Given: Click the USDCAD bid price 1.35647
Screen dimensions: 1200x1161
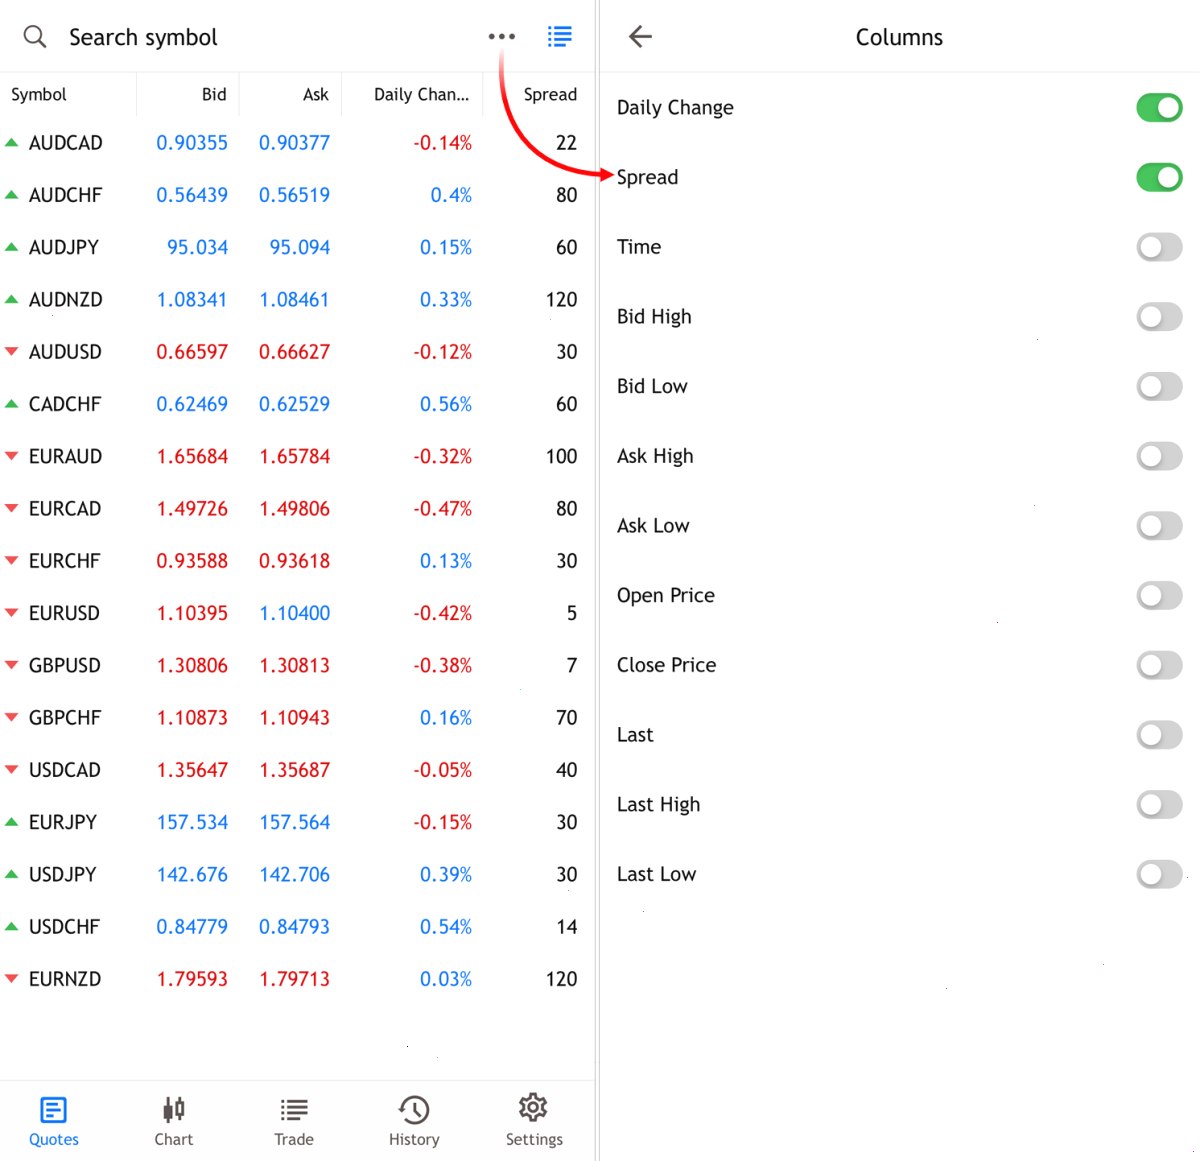Looking at the screenshot, I should coord(192,770).
